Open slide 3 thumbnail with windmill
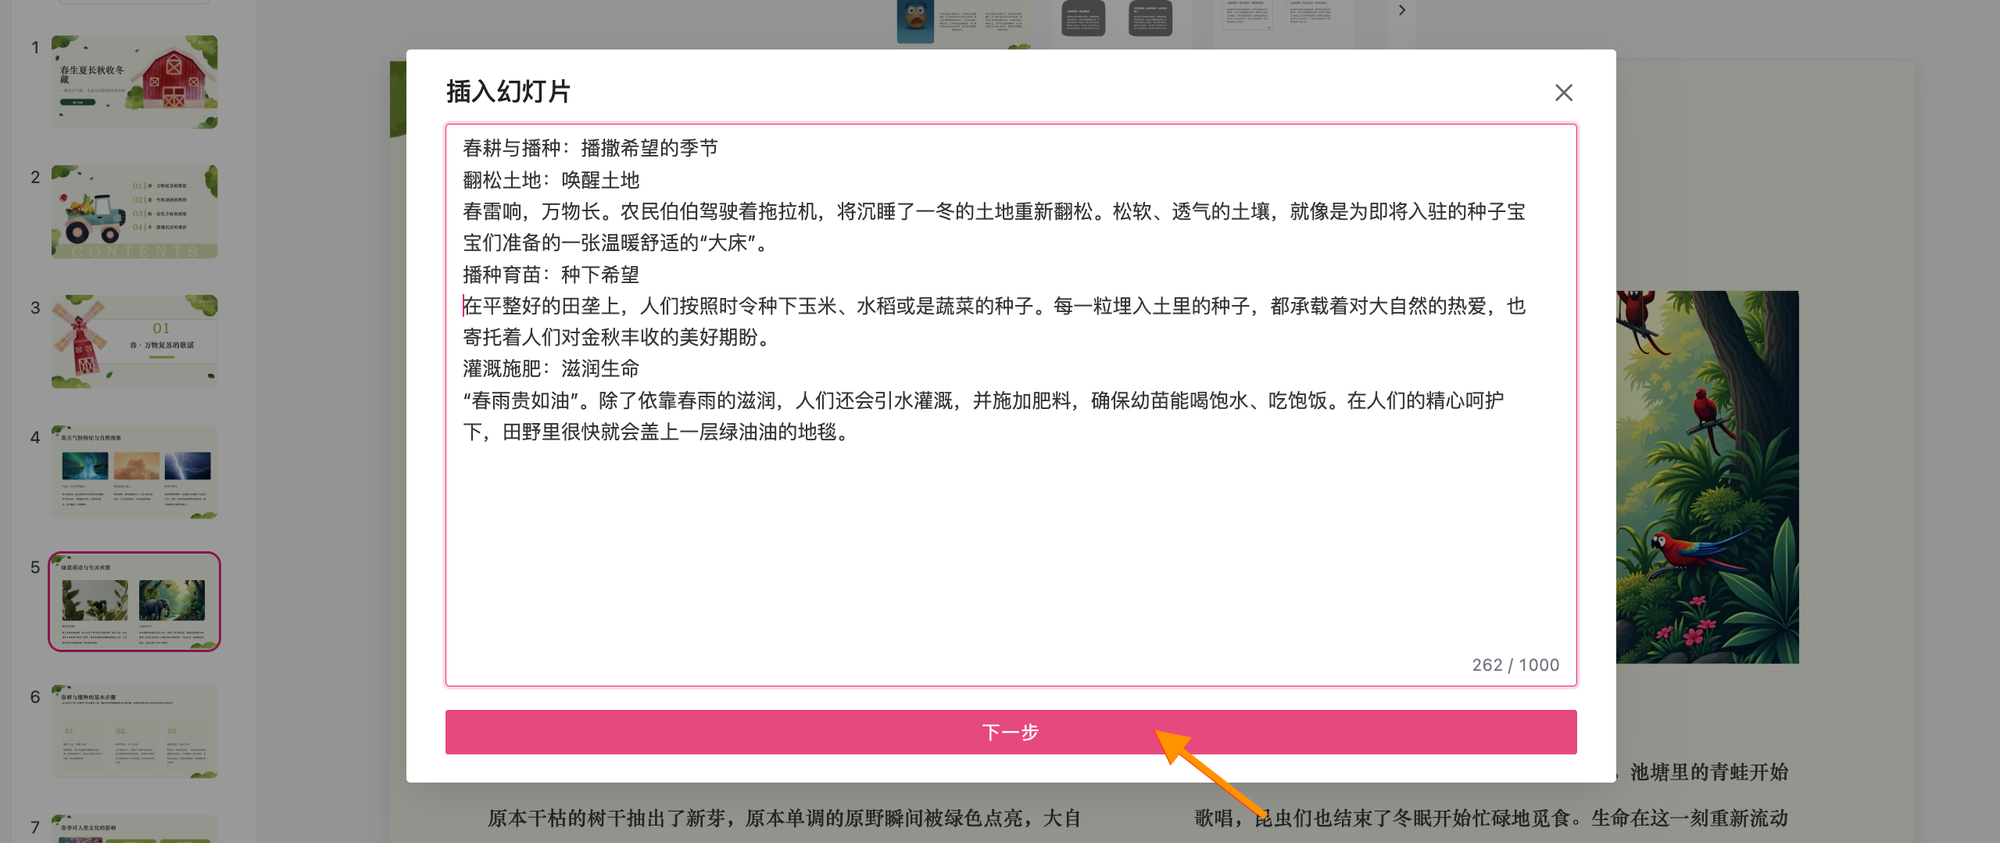 pos(135,342)
